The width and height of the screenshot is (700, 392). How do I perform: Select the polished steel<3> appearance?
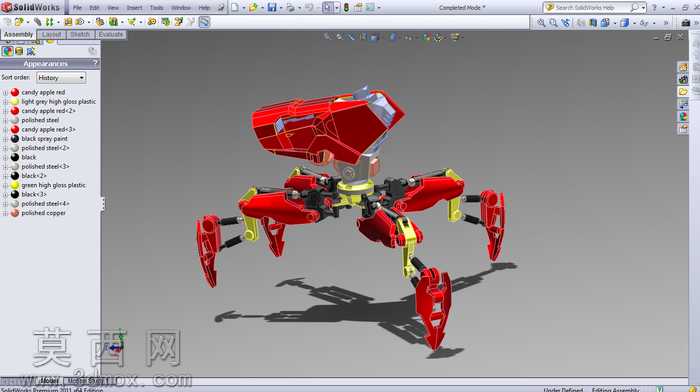tap(45, 167)
